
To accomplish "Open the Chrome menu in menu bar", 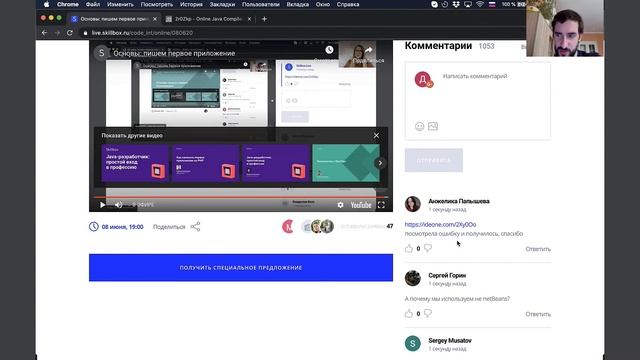I will tap(68, 4).
